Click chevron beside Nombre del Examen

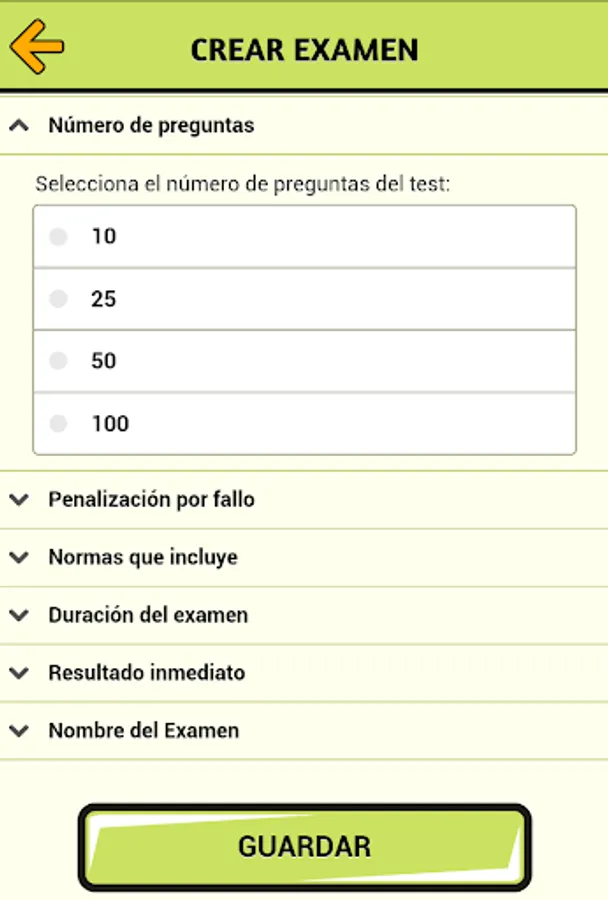pyautogui.click(x=18, y=731)
